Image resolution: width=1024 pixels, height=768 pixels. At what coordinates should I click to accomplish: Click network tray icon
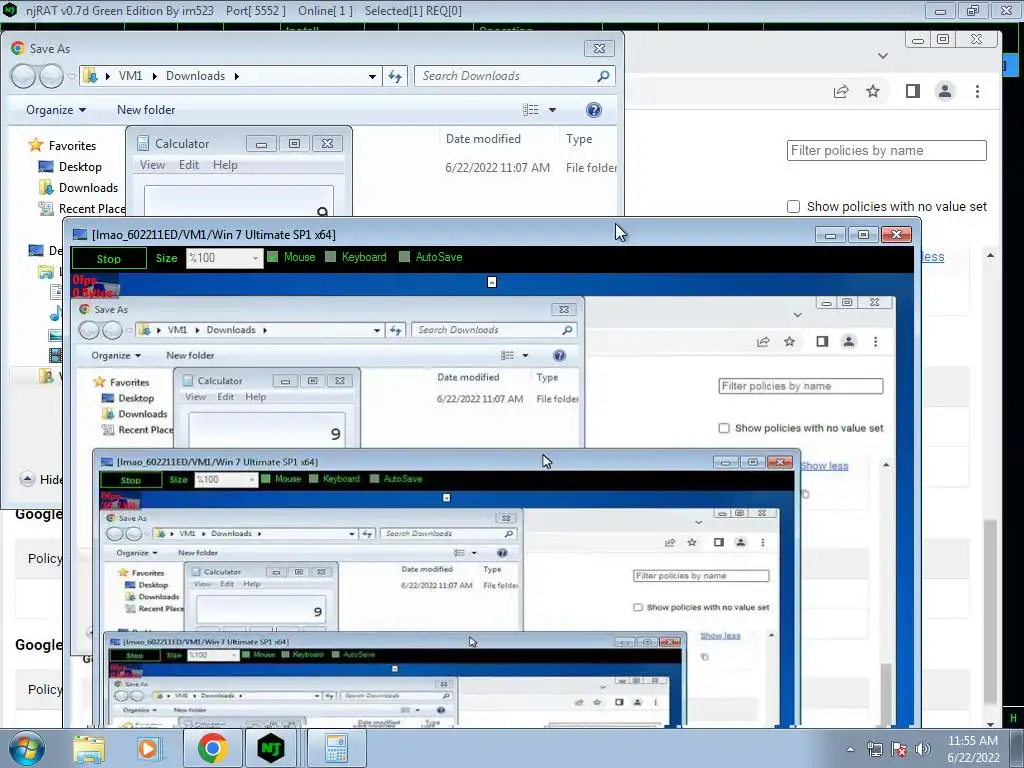click(x=874, y=749)
